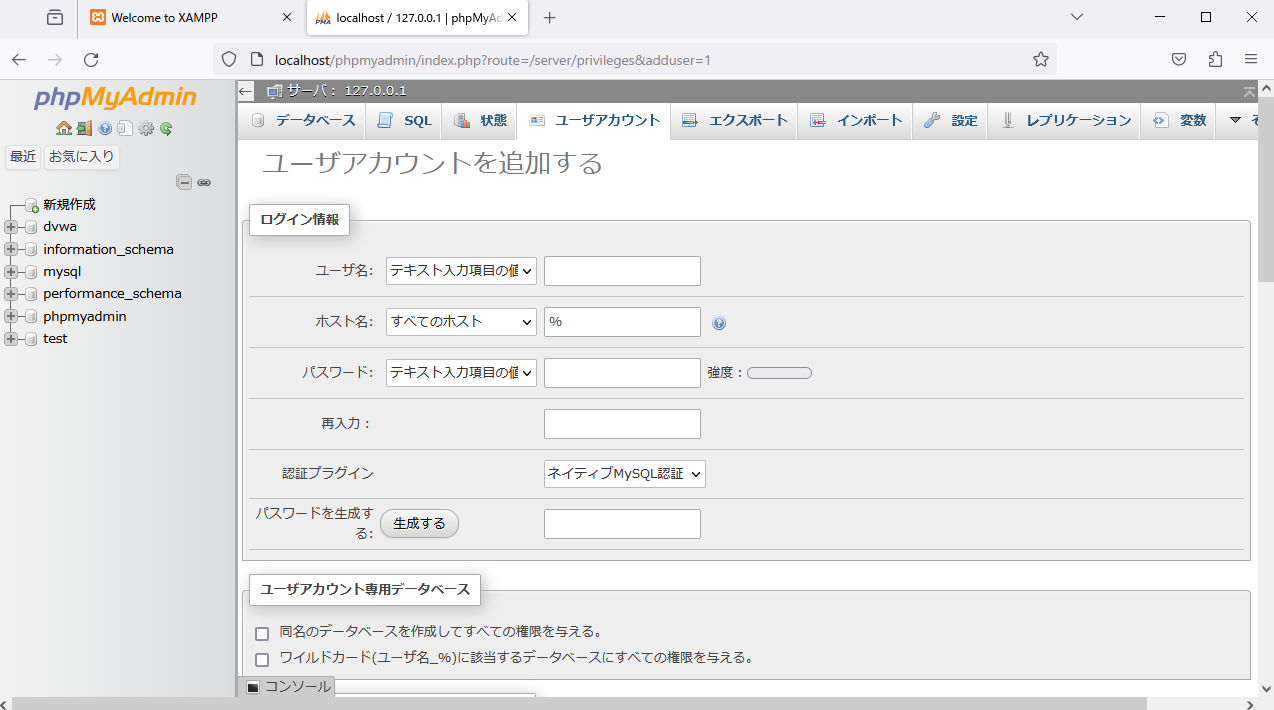Open phpMyAdmin documentation help icon
Viewport: 1274px width, 710px height.
[x=105, y=128]
